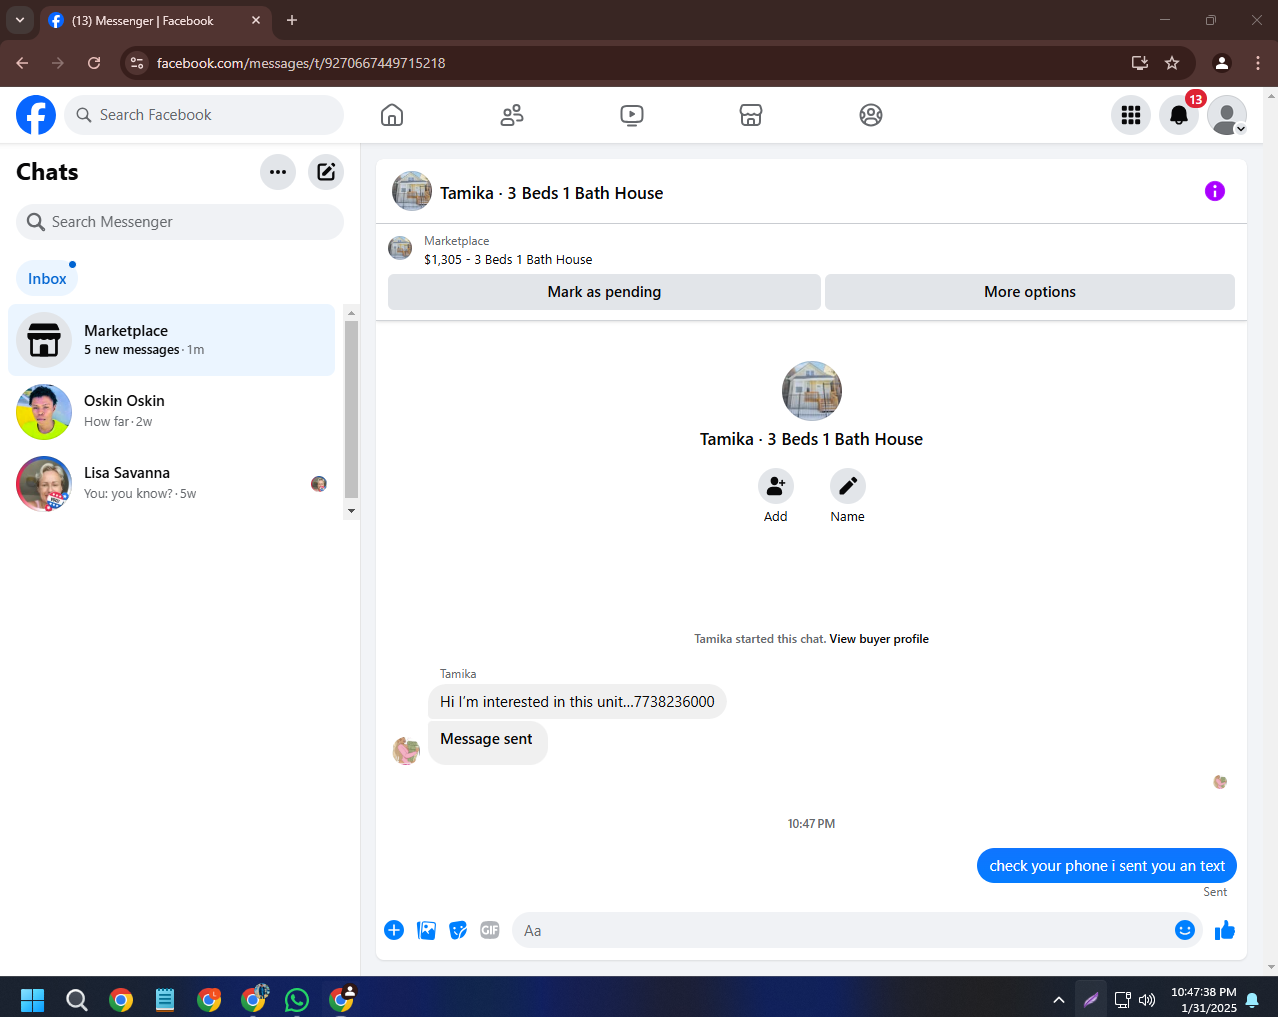Screen dimensions: 1278x1017
Task: Open the tab search dropdown arrow
Action: [19, 20]
